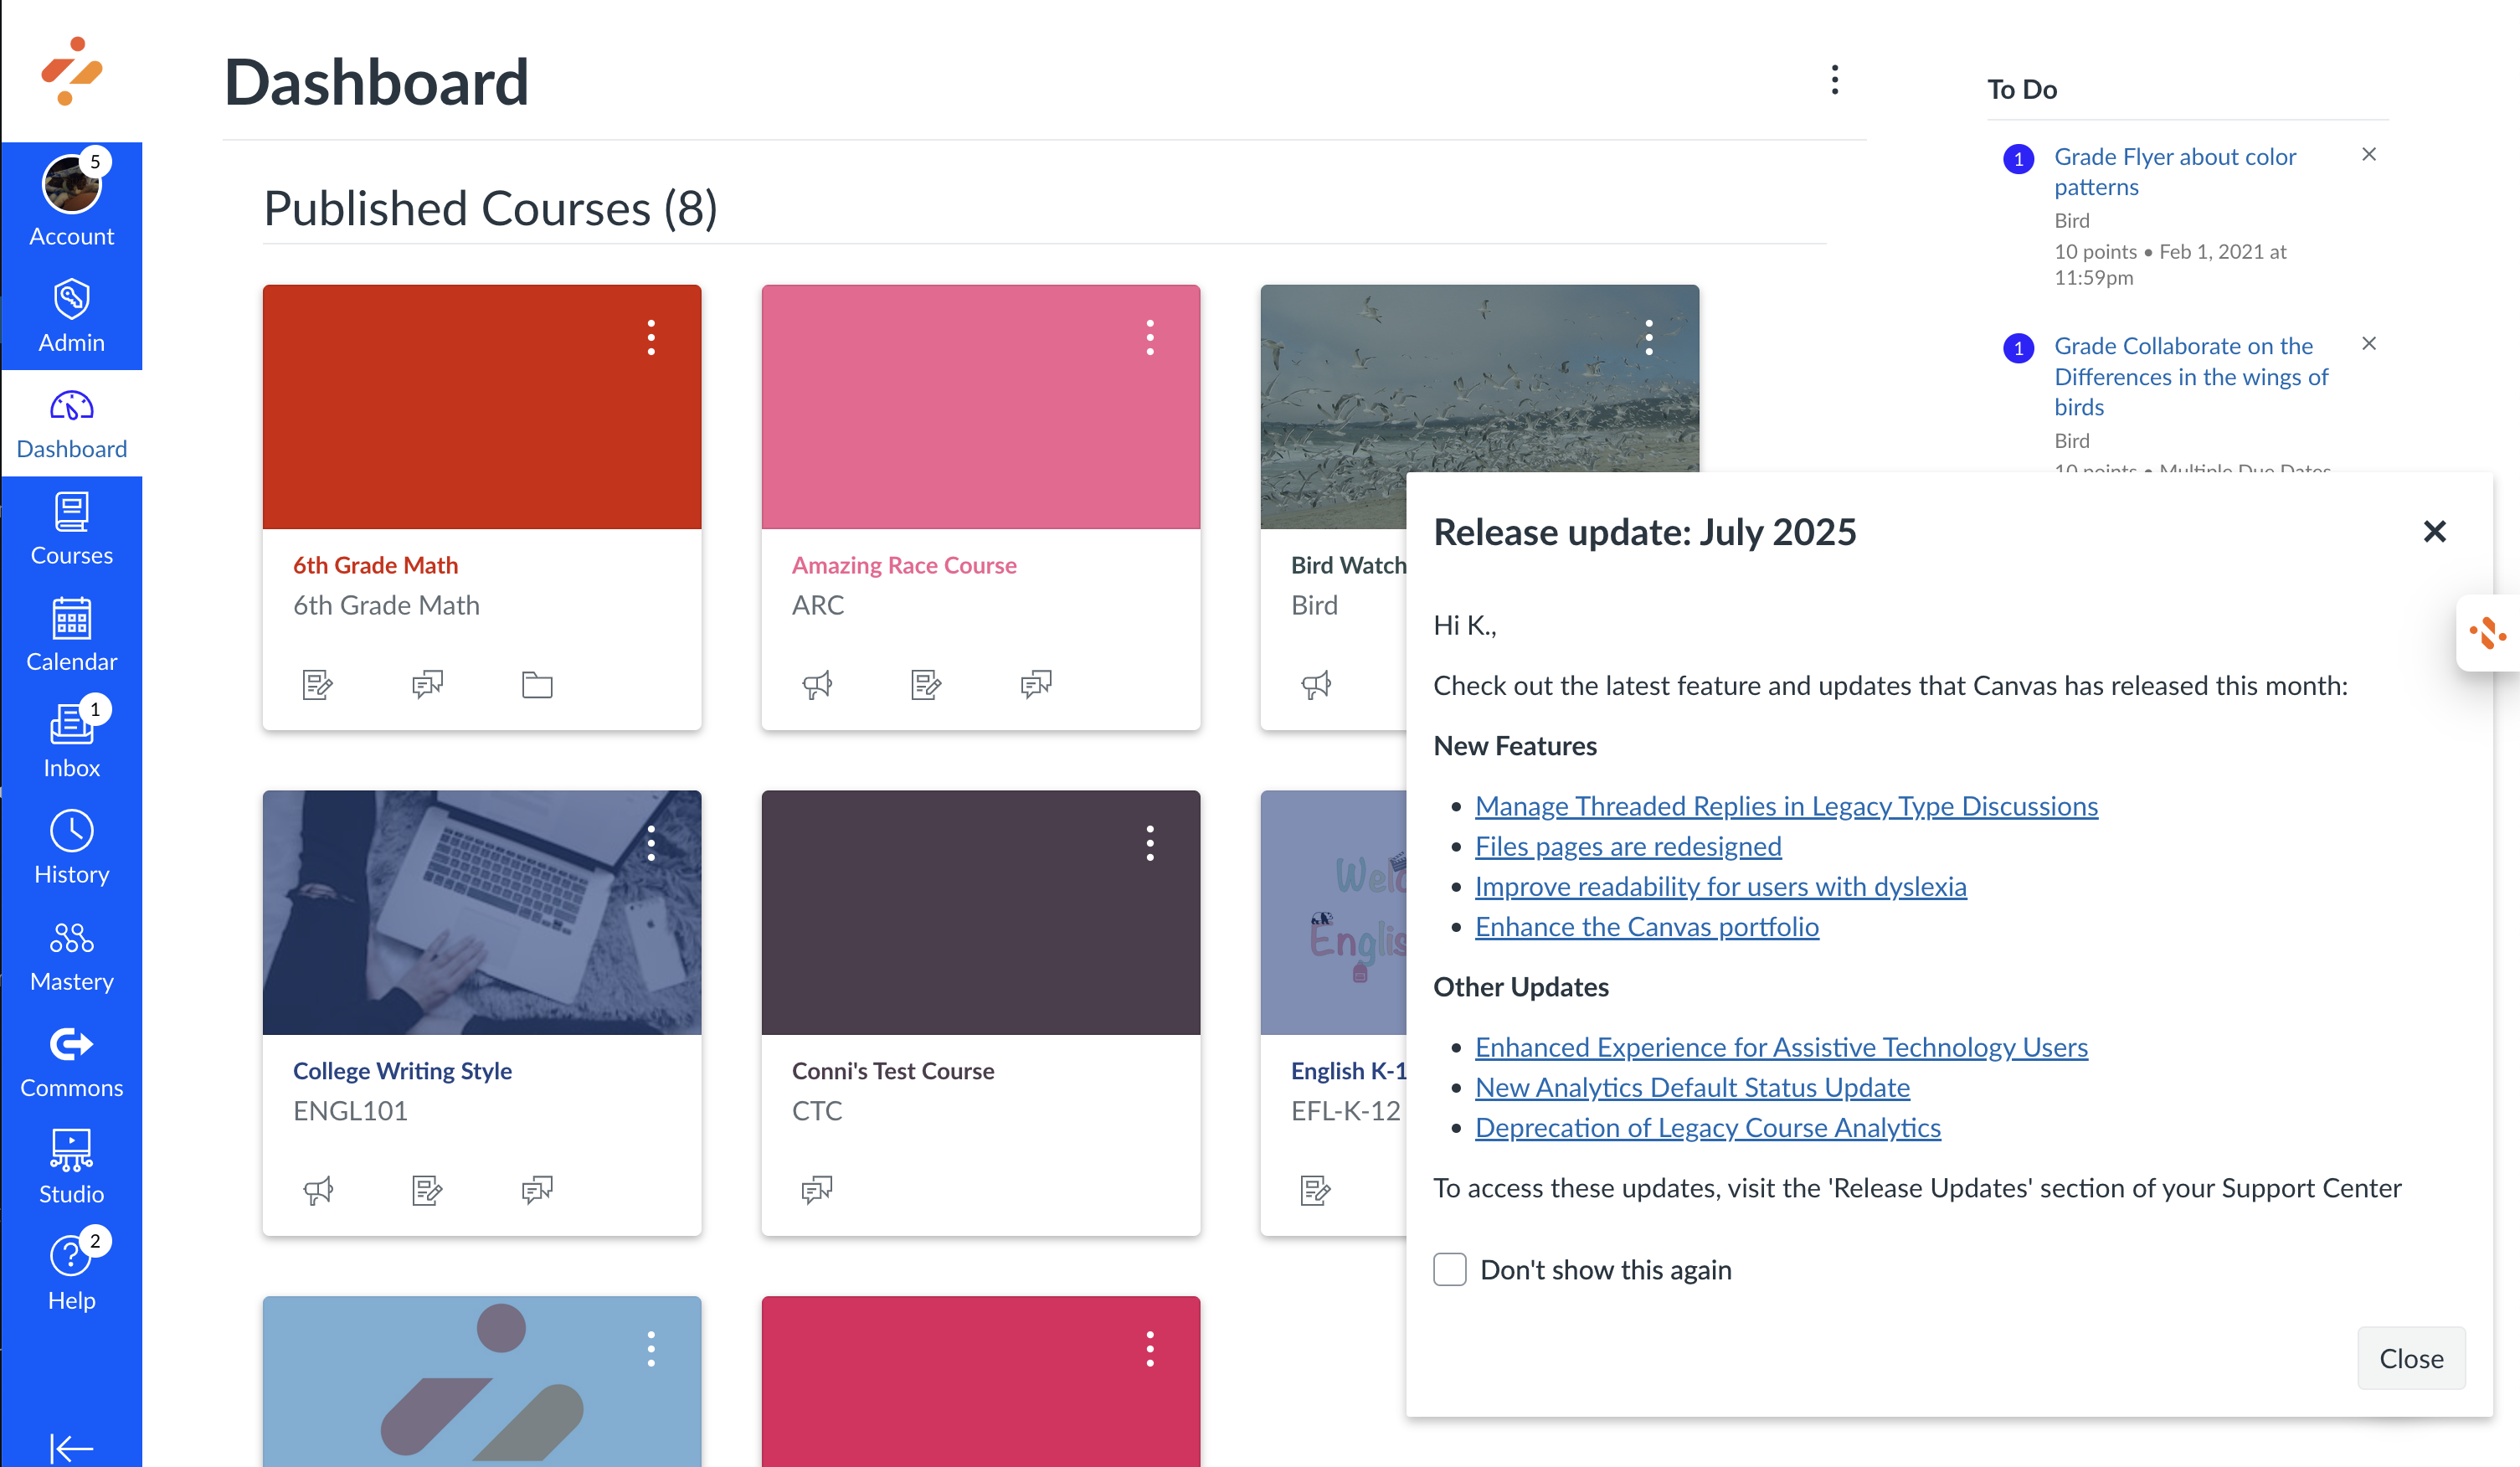Screen dimensions: 2520x1467
Task: Open Dashboard options kebab menu
Action: pos(1834,80)
